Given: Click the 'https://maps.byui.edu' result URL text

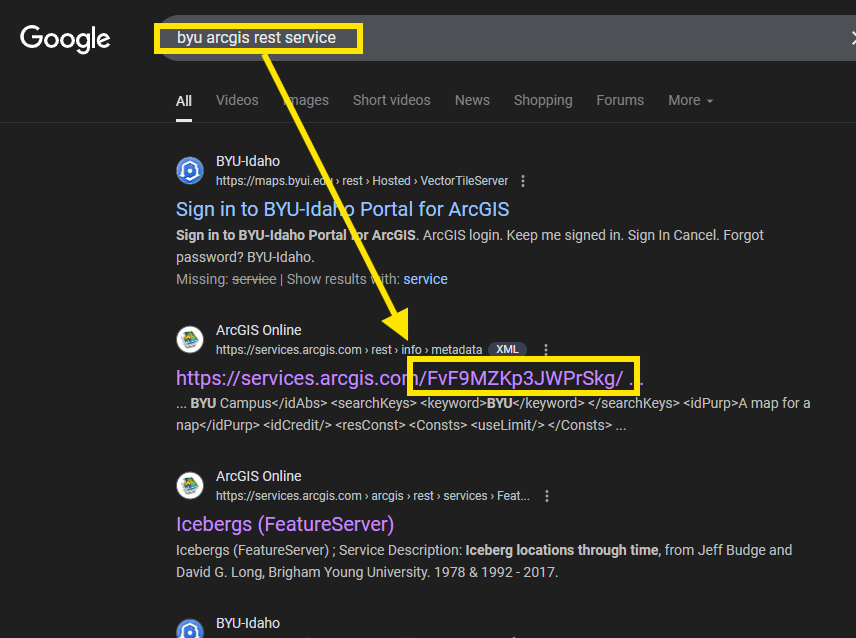Looking at the screenshot, I should [274, 181].
